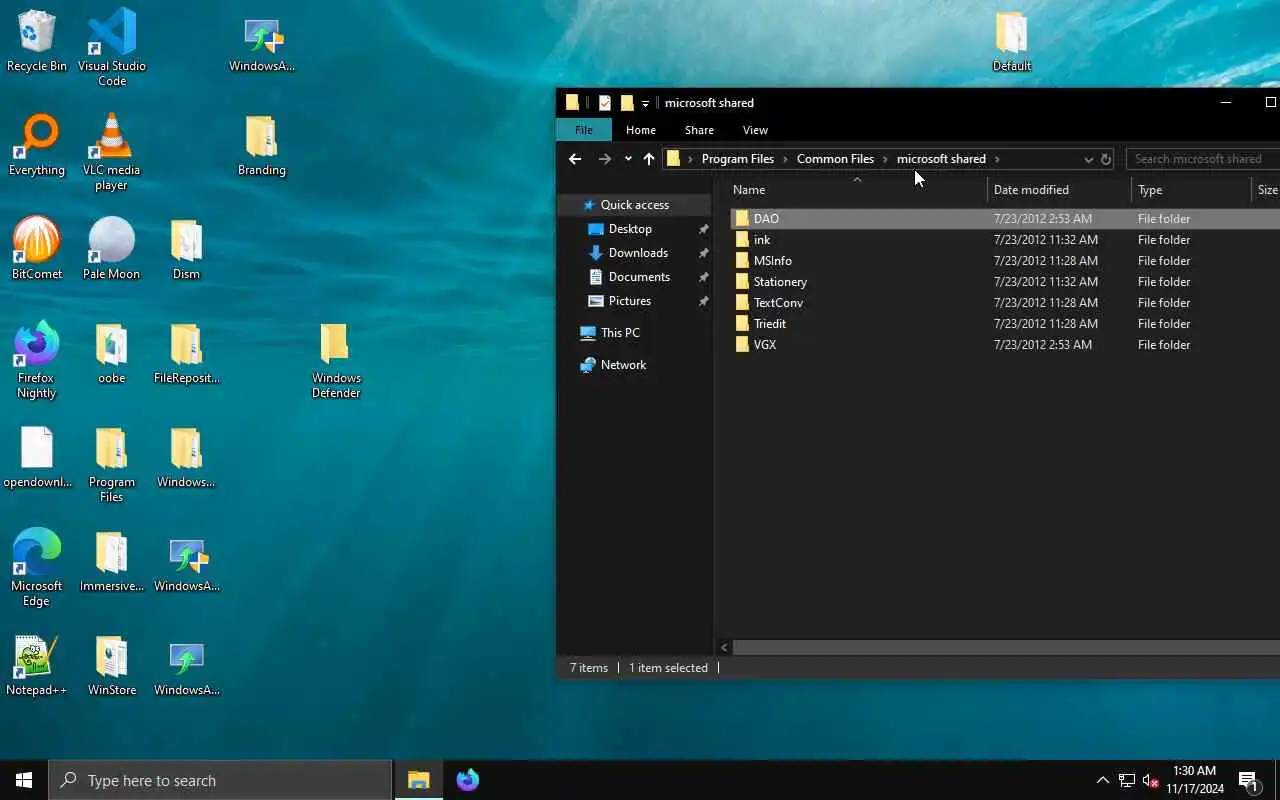Screen dimensions: 1280x800
Task: Expand chevron after Program Files breadcrumb
Action: pyautogui.click(x=786, y=159)
